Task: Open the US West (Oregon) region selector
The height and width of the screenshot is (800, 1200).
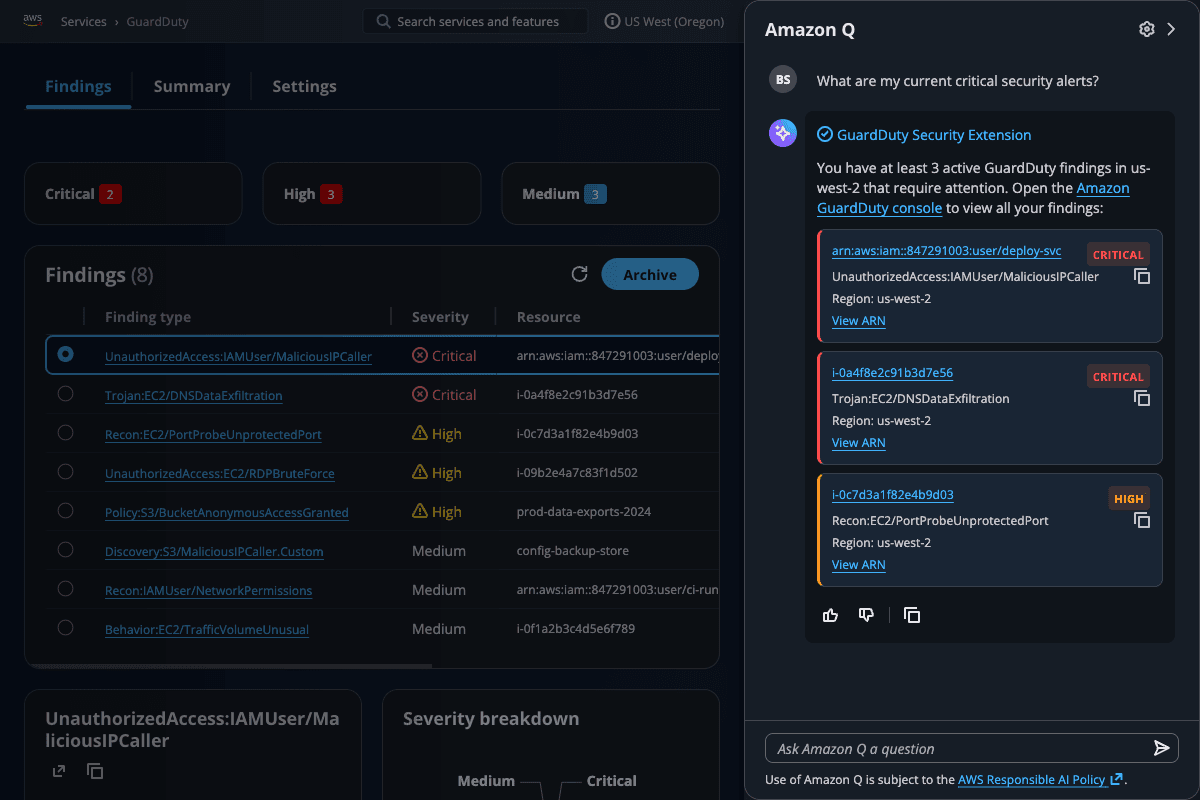Action: coord(665,21)
